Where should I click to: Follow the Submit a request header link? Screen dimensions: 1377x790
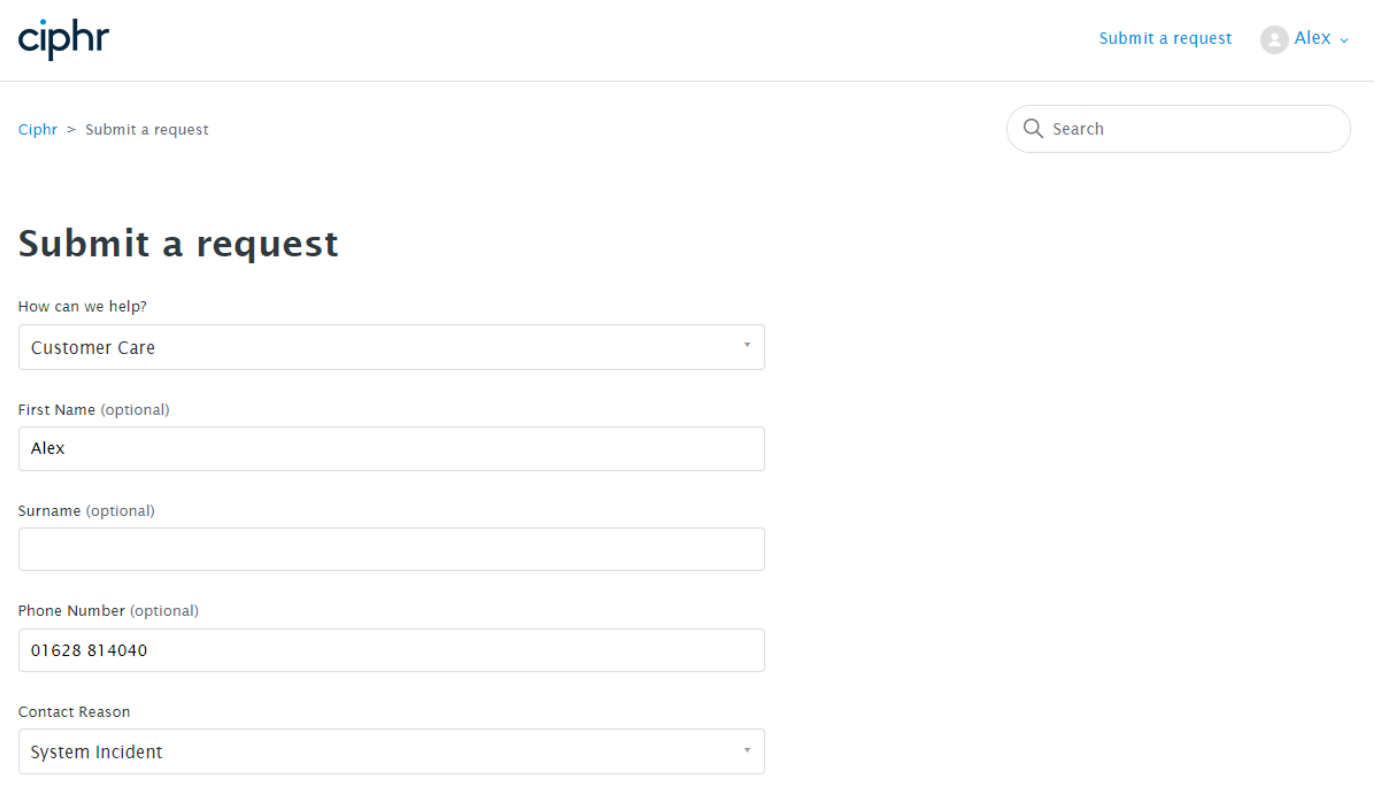1165,38
